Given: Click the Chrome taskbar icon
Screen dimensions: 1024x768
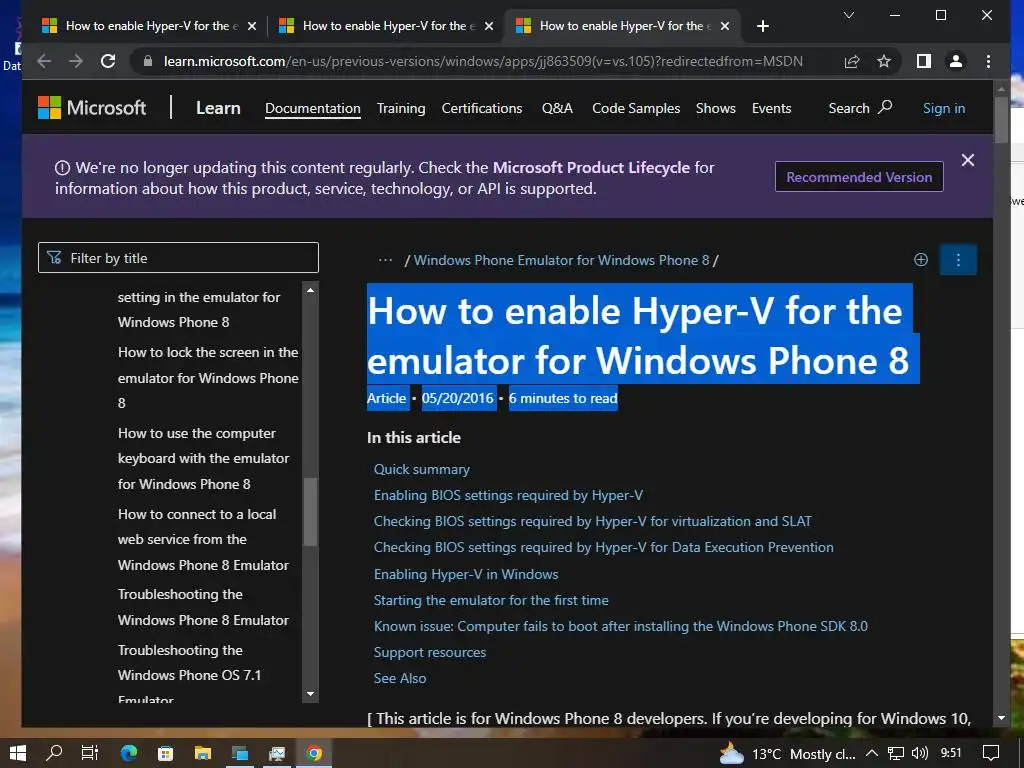Looking at the screenshot, I should pos(314,754).
